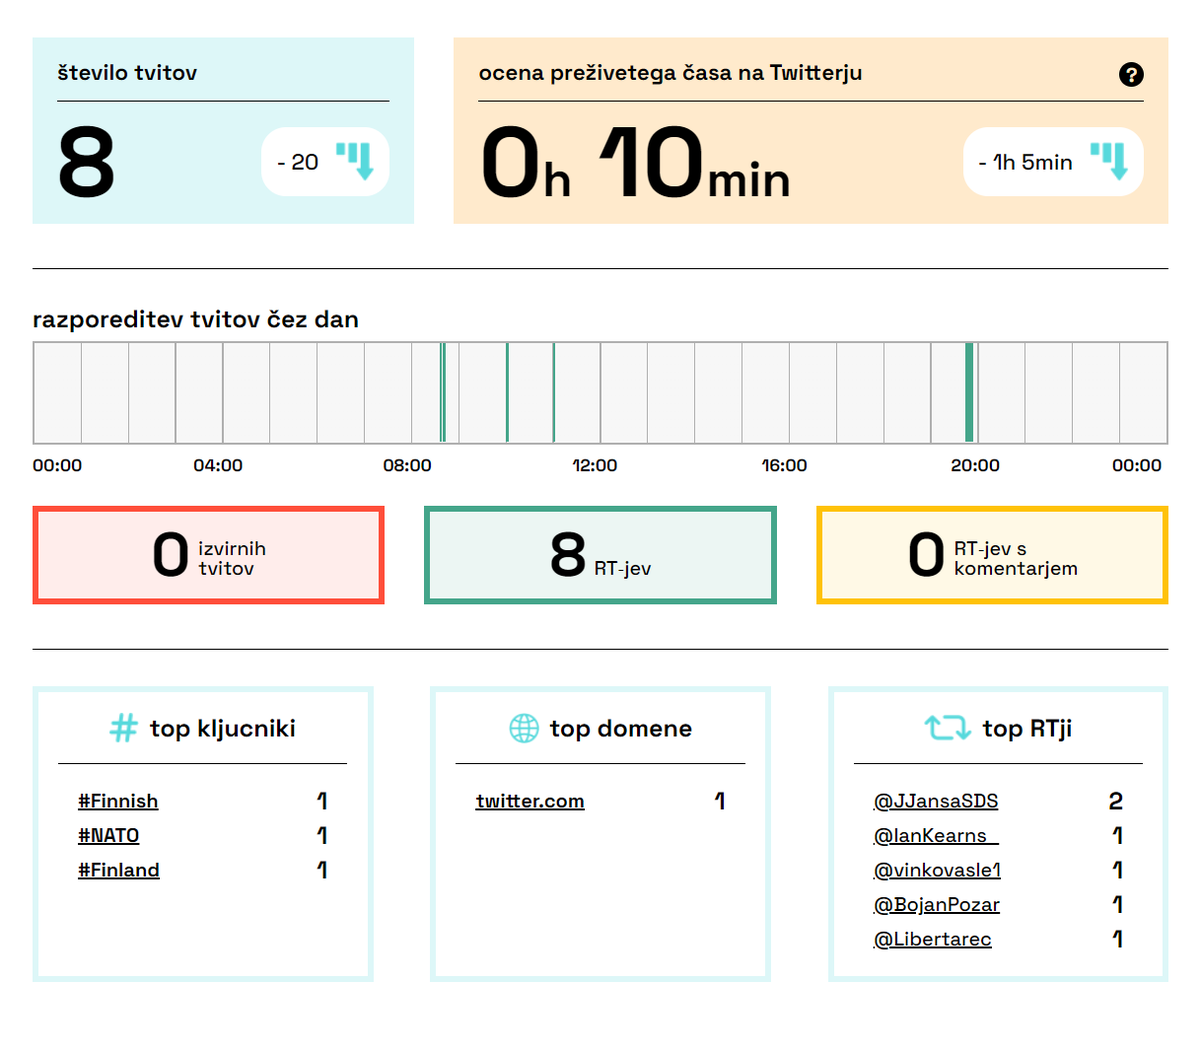Screen dimensions: 1200x1051
Task: Click the 08:00 timeline label
Action: 407,465
